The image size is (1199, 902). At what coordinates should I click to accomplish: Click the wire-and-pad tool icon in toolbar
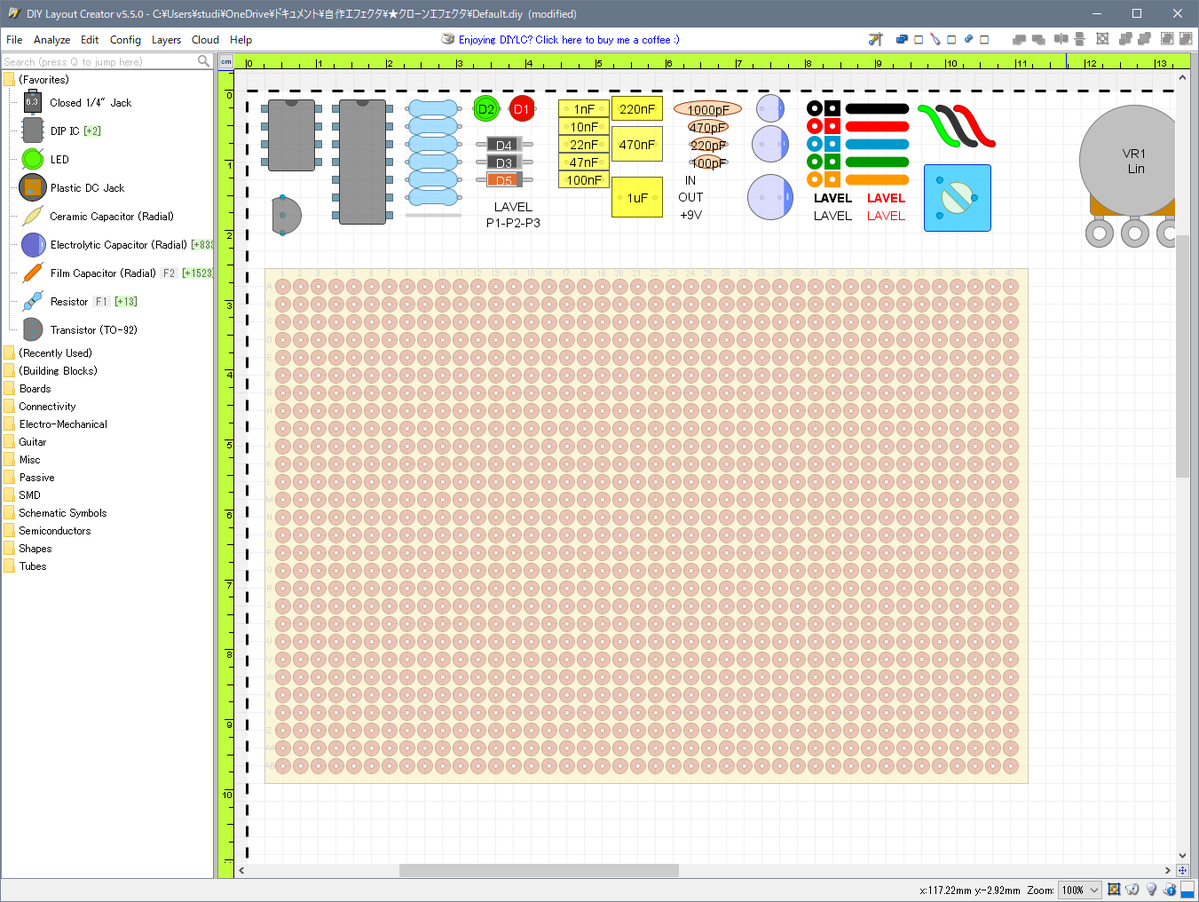coord(876,39)
